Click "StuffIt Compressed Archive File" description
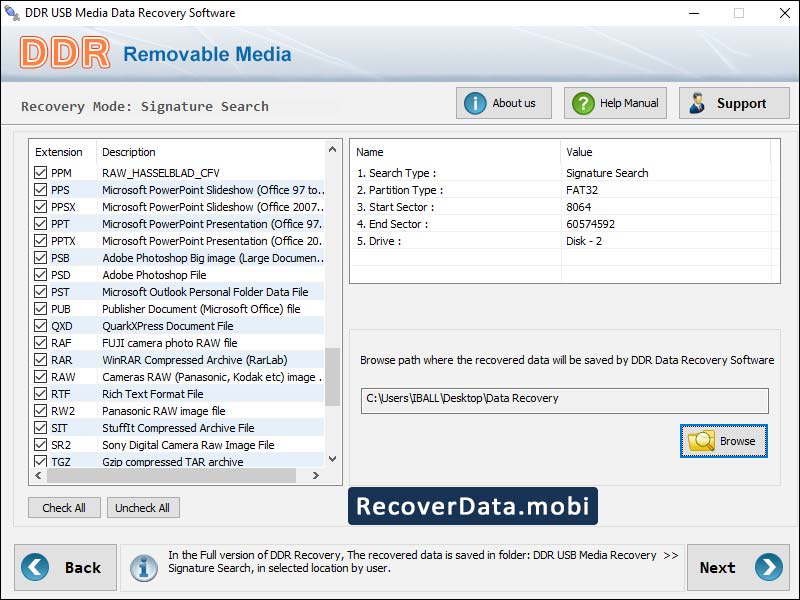This screenshot has width=800, height=600. pyautogui.click(x=178, y=428)
